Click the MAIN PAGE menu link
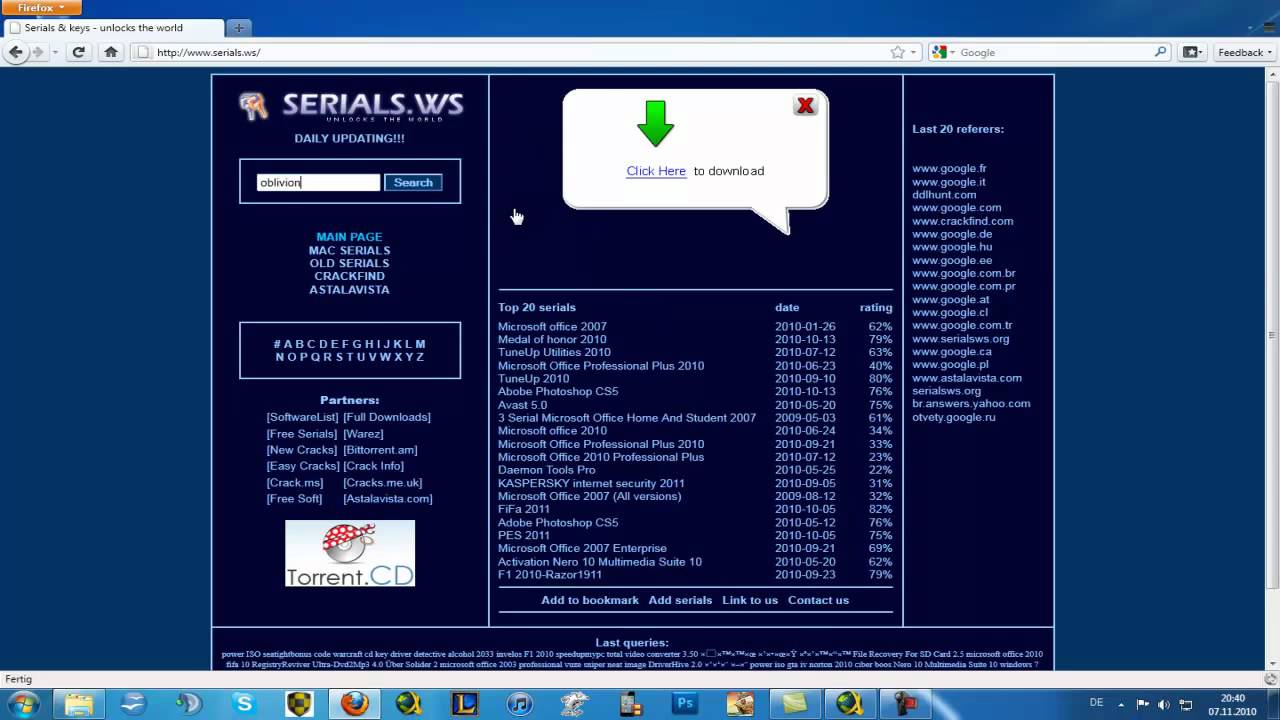The width and height of the screenshot is (1280, 720). click(x=349, y=237)
